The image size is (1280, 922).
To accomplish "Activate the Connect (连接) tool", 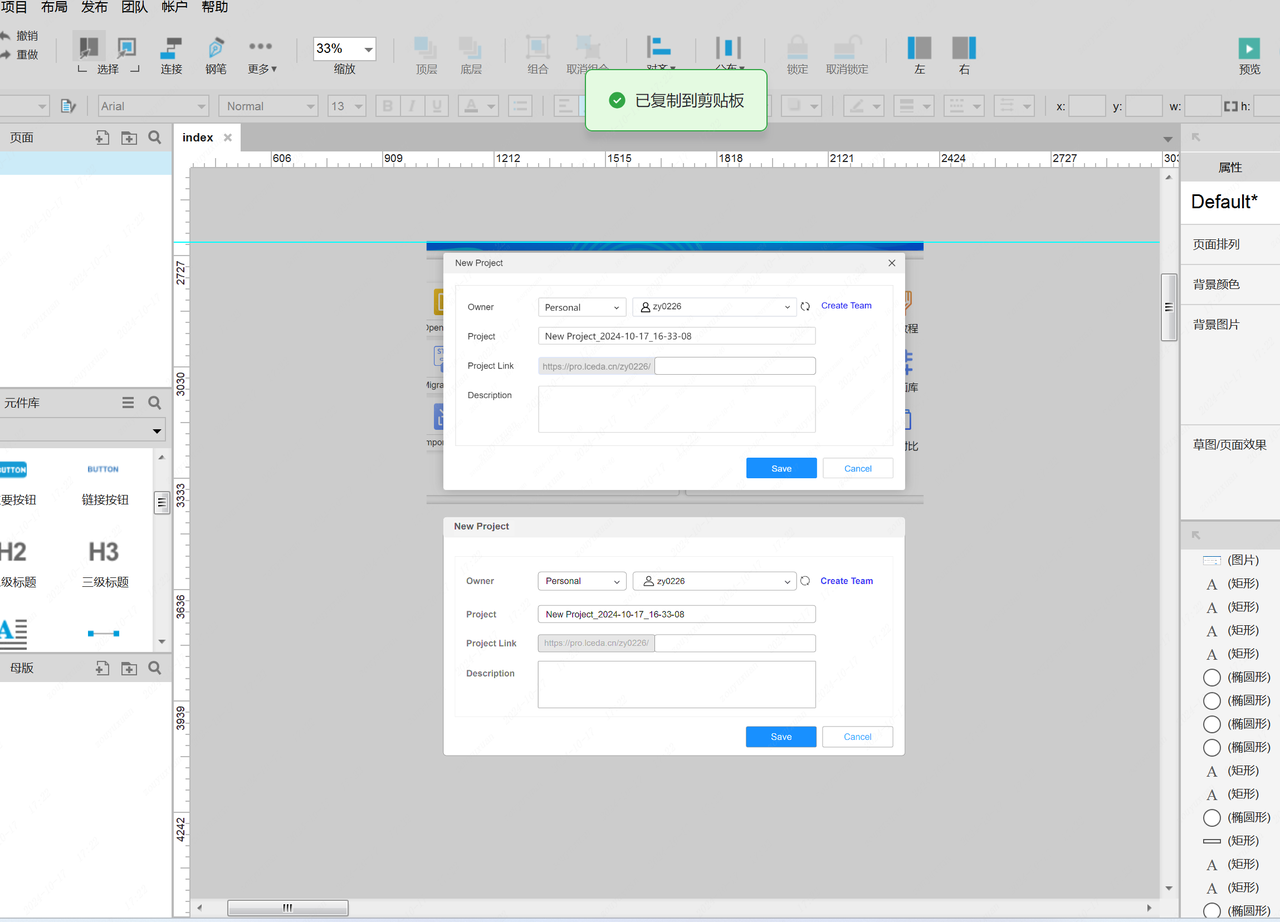I will tap(171, 47).
